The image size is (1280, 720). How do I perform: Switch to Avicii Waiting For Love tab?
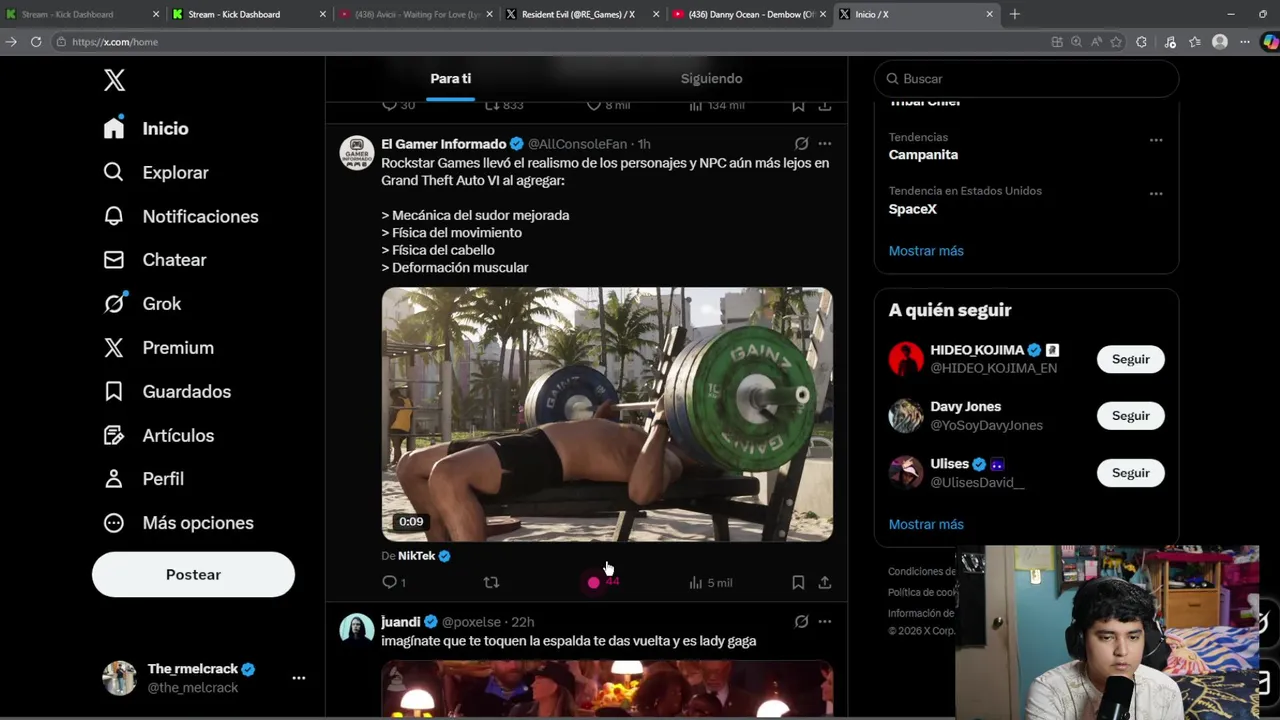[415, 14]
